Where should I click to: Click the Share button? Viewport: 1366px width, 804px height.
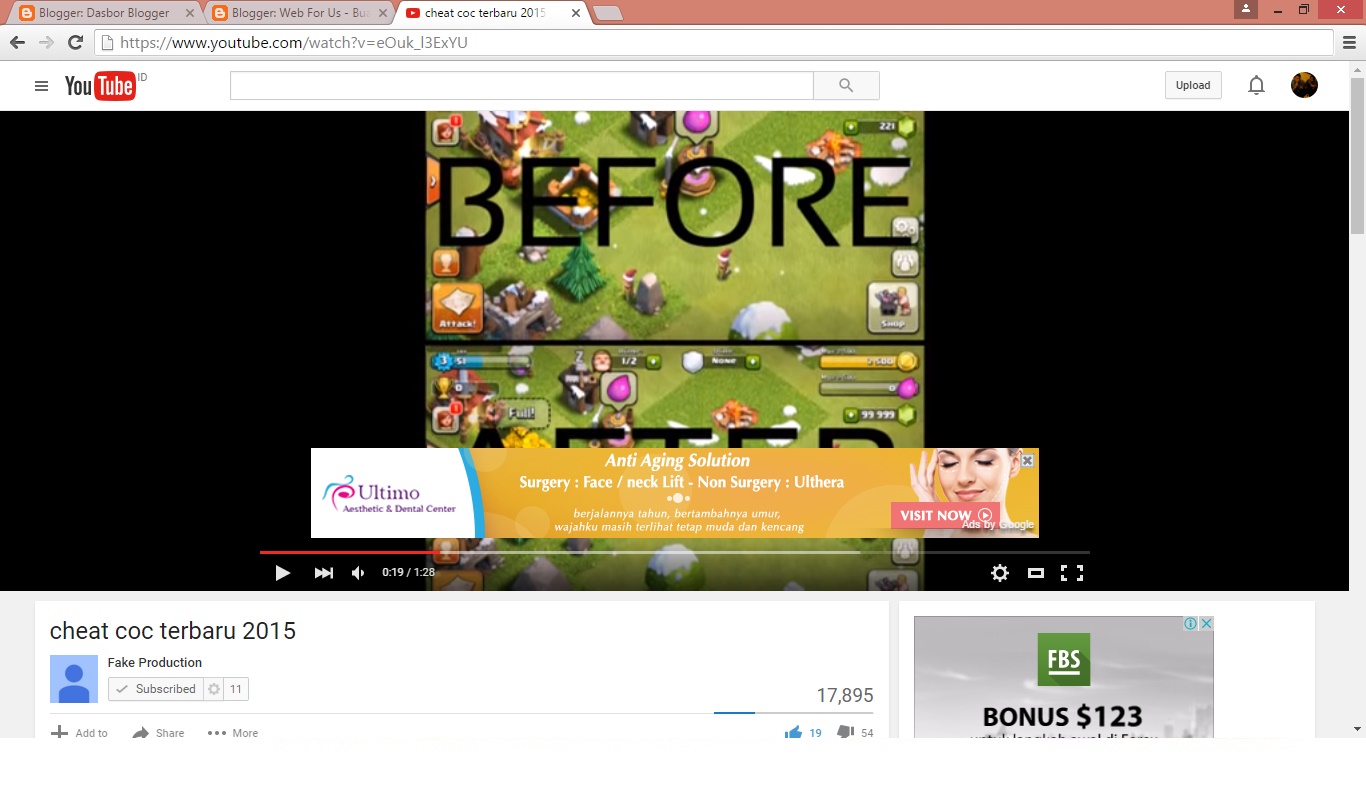tap(159, 733)
